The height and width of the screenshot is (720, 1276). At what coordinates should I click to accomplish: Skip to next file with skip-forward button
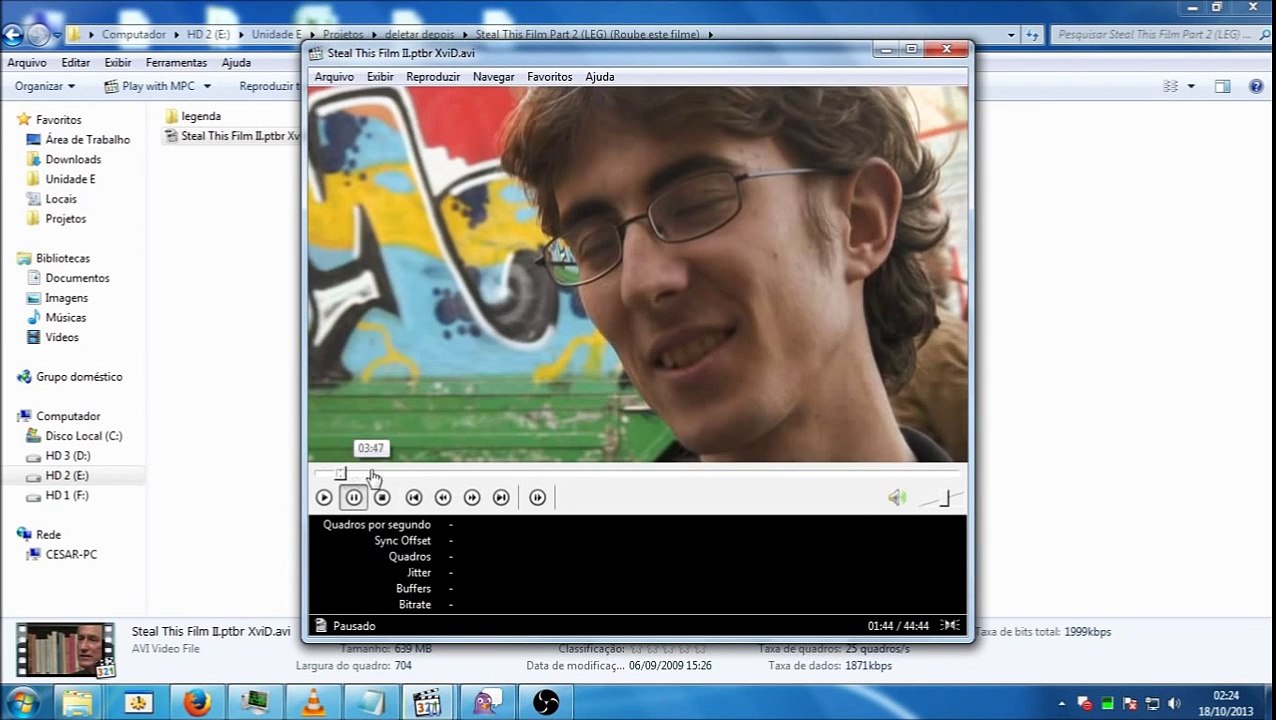(x=501, y=497)
